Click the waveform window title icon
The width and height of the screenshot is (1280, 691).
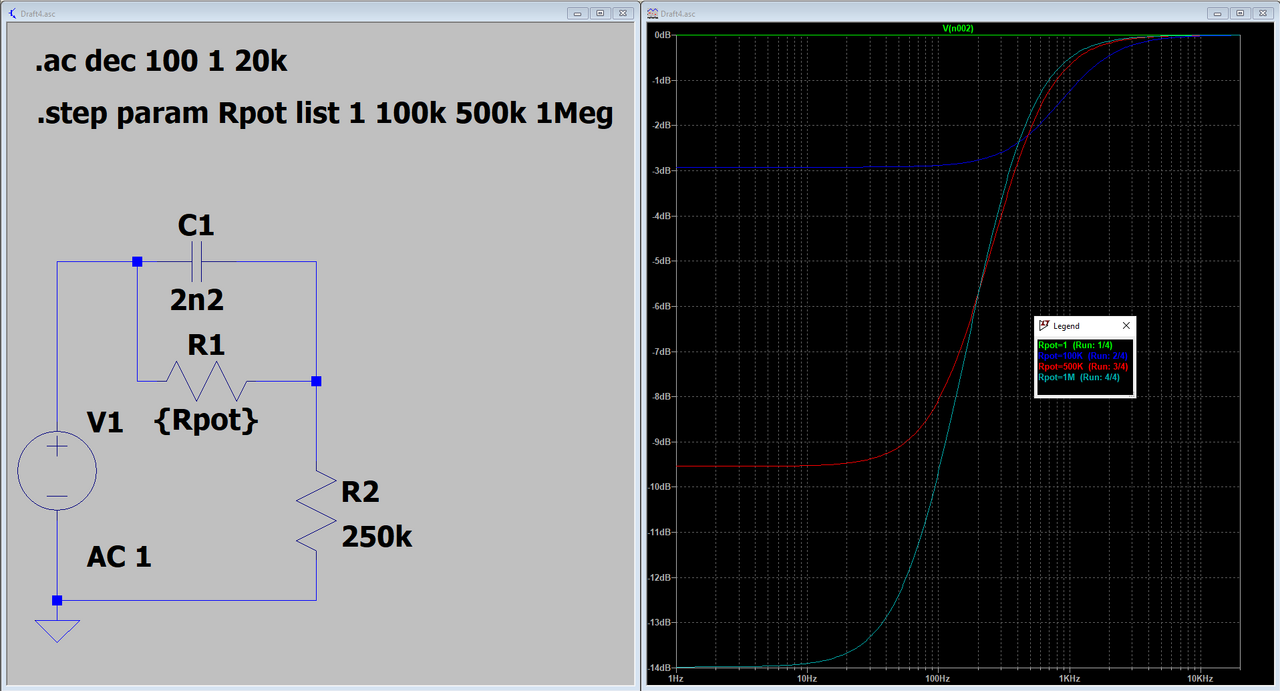coord(653,13)
